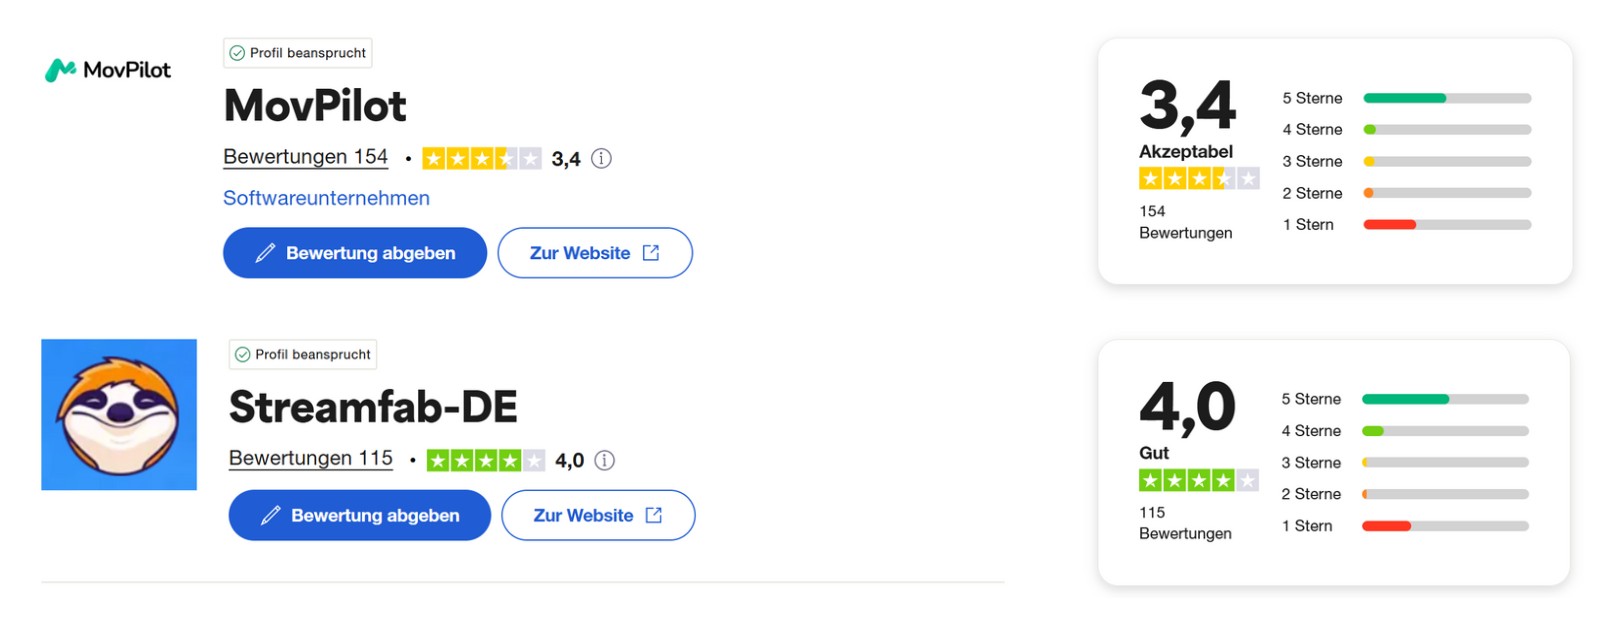Click the external-link icon next to Zur Website for MovPilot
The height and width of the screenshot is (622, 1602).
(x=651, y=253)
